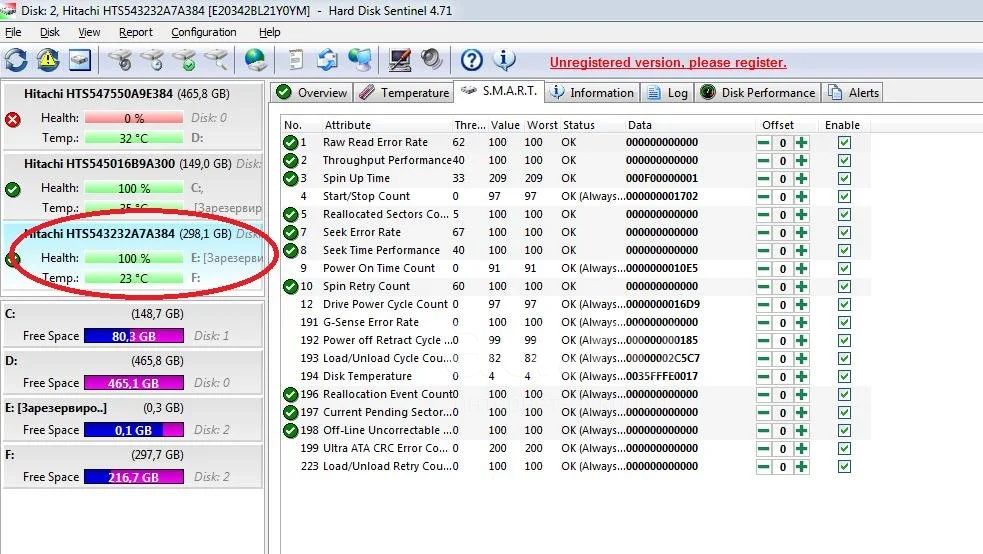
Task: Click the configuration monitor with screwdriver icon
Action: [x=399, y=60]
